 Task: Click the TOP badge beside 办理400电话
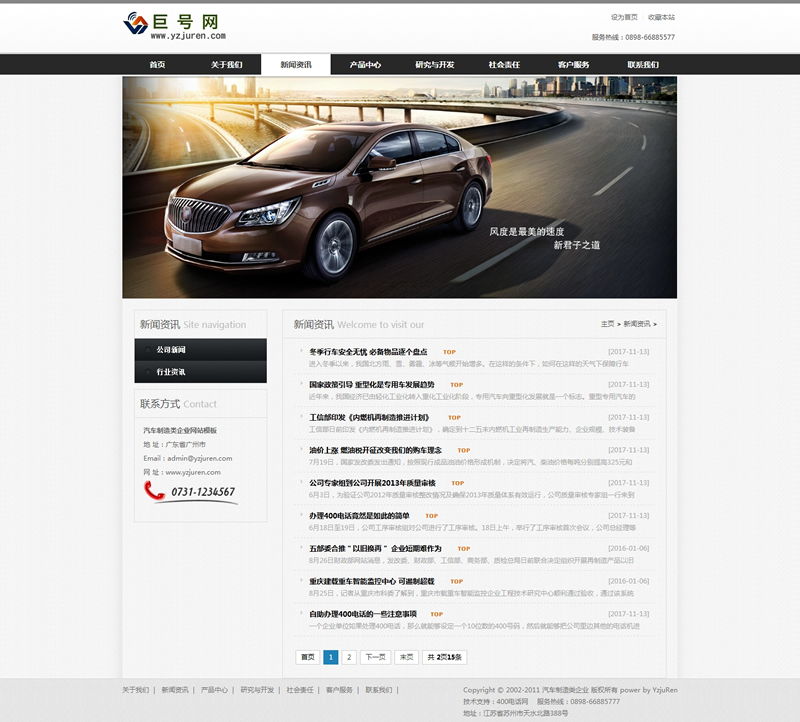click(431, 516)
